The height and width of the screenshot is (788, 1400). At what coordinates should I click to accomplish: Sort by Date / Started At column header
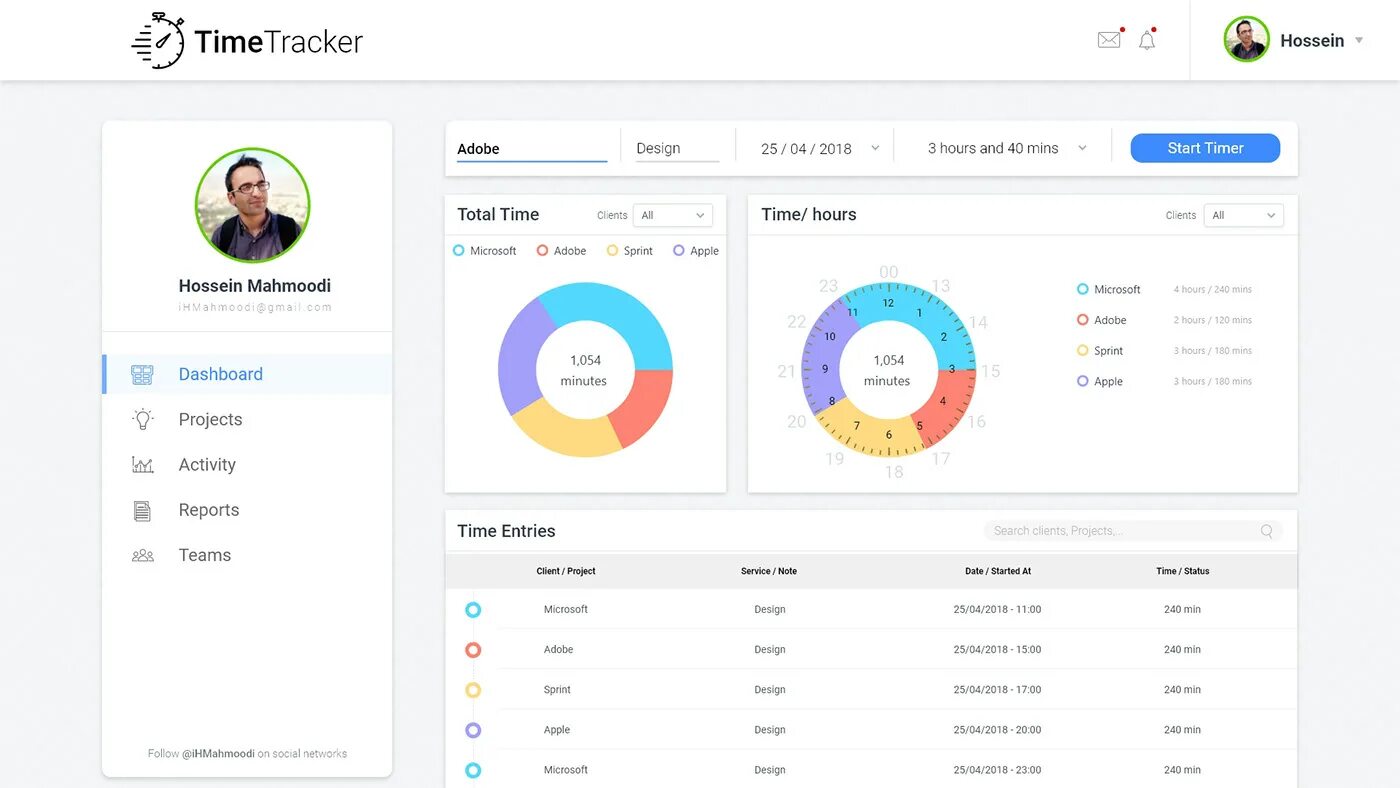(998, 571)
